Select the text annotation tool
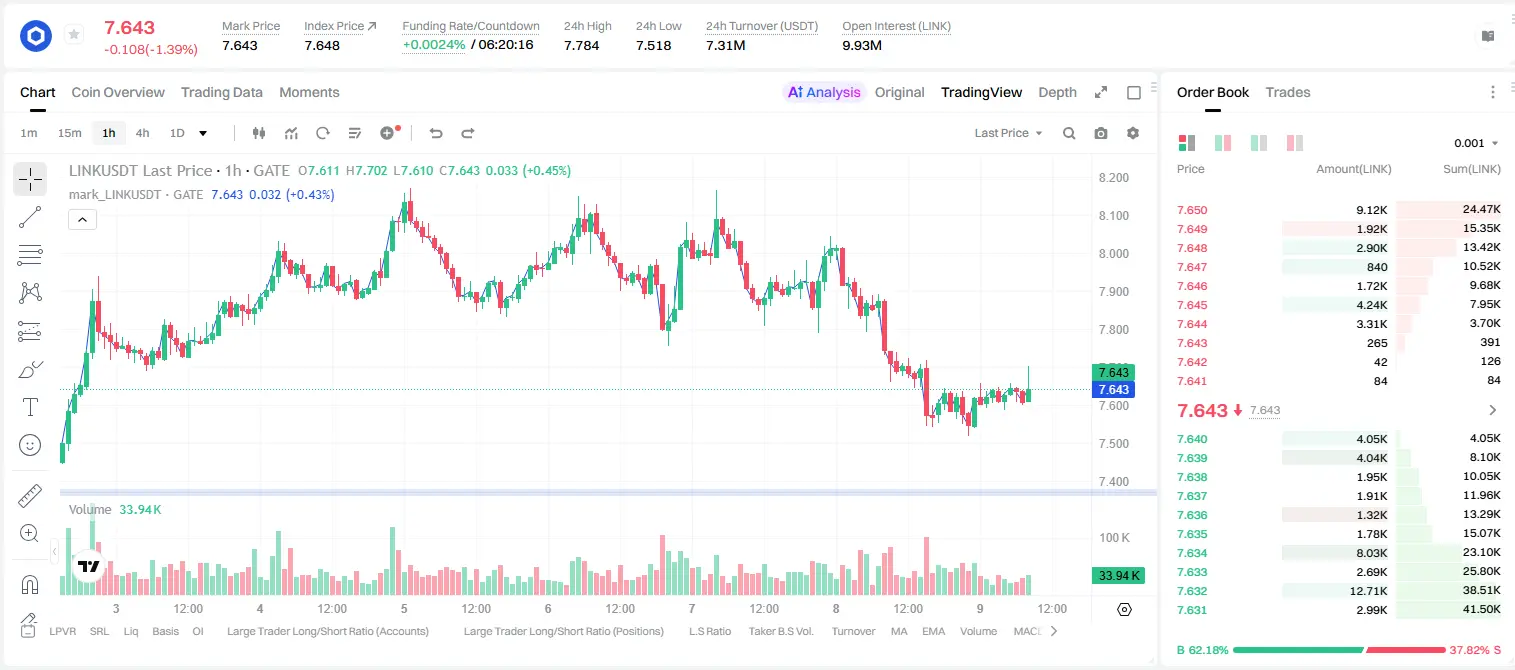Viewport: 1515px width, 670px height. tap(30, 407)
